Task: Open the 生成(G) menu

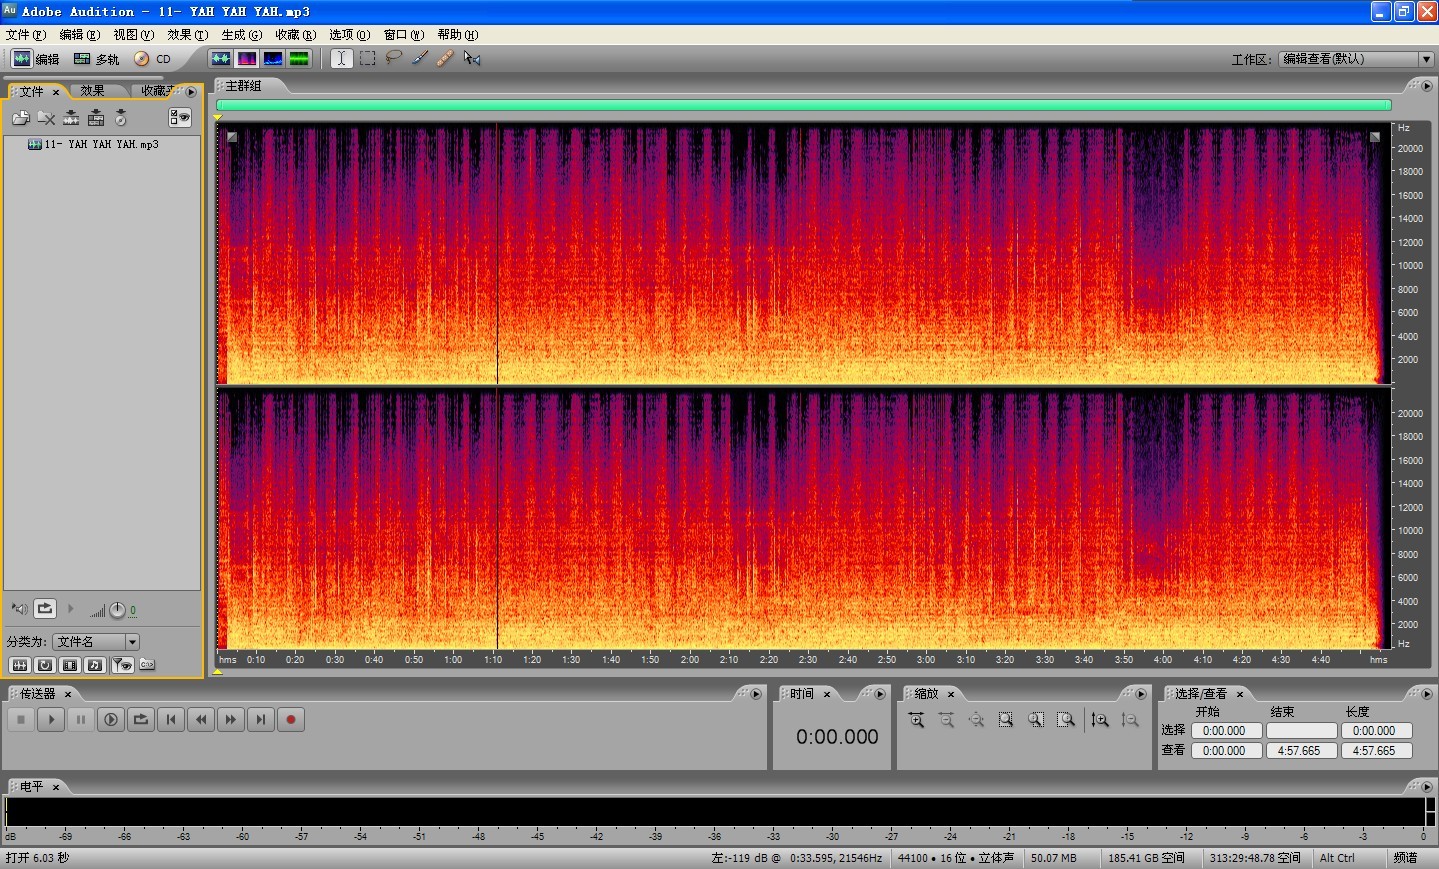Action: tap(242, 35)
